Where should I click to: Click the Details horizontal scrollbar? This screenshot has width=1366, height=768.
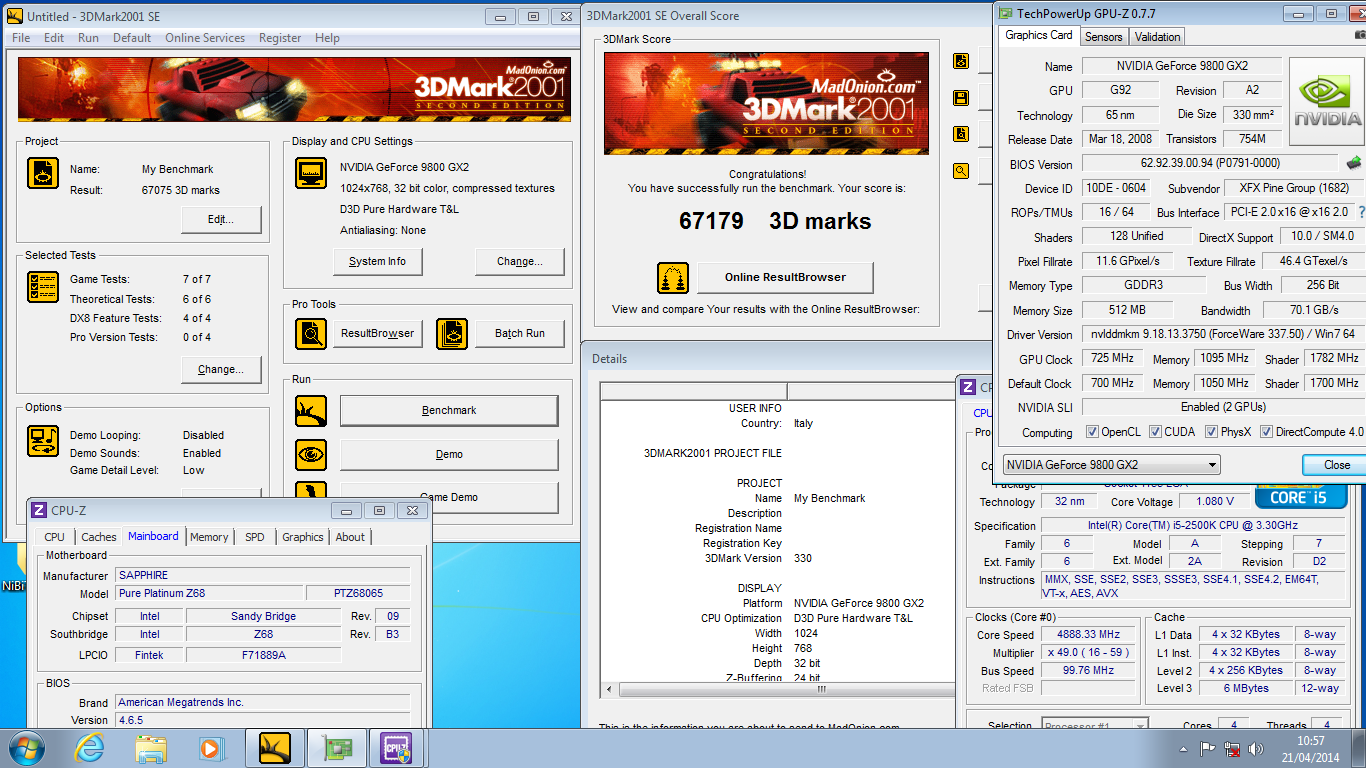coord(777,689)
